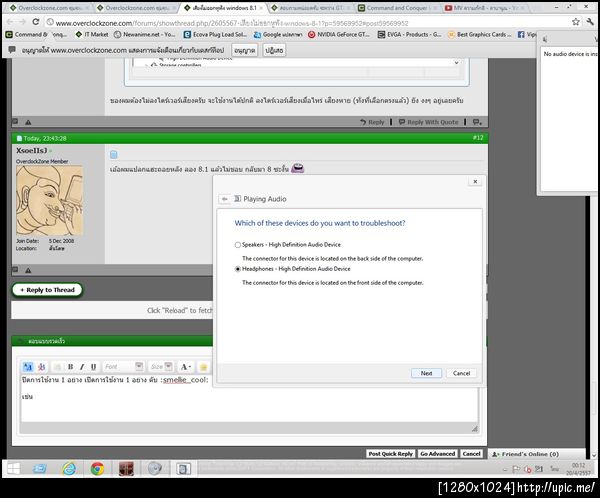Click the Post Quick Reply button
This screenshot has height=498, width=600.
coord(390,454)
